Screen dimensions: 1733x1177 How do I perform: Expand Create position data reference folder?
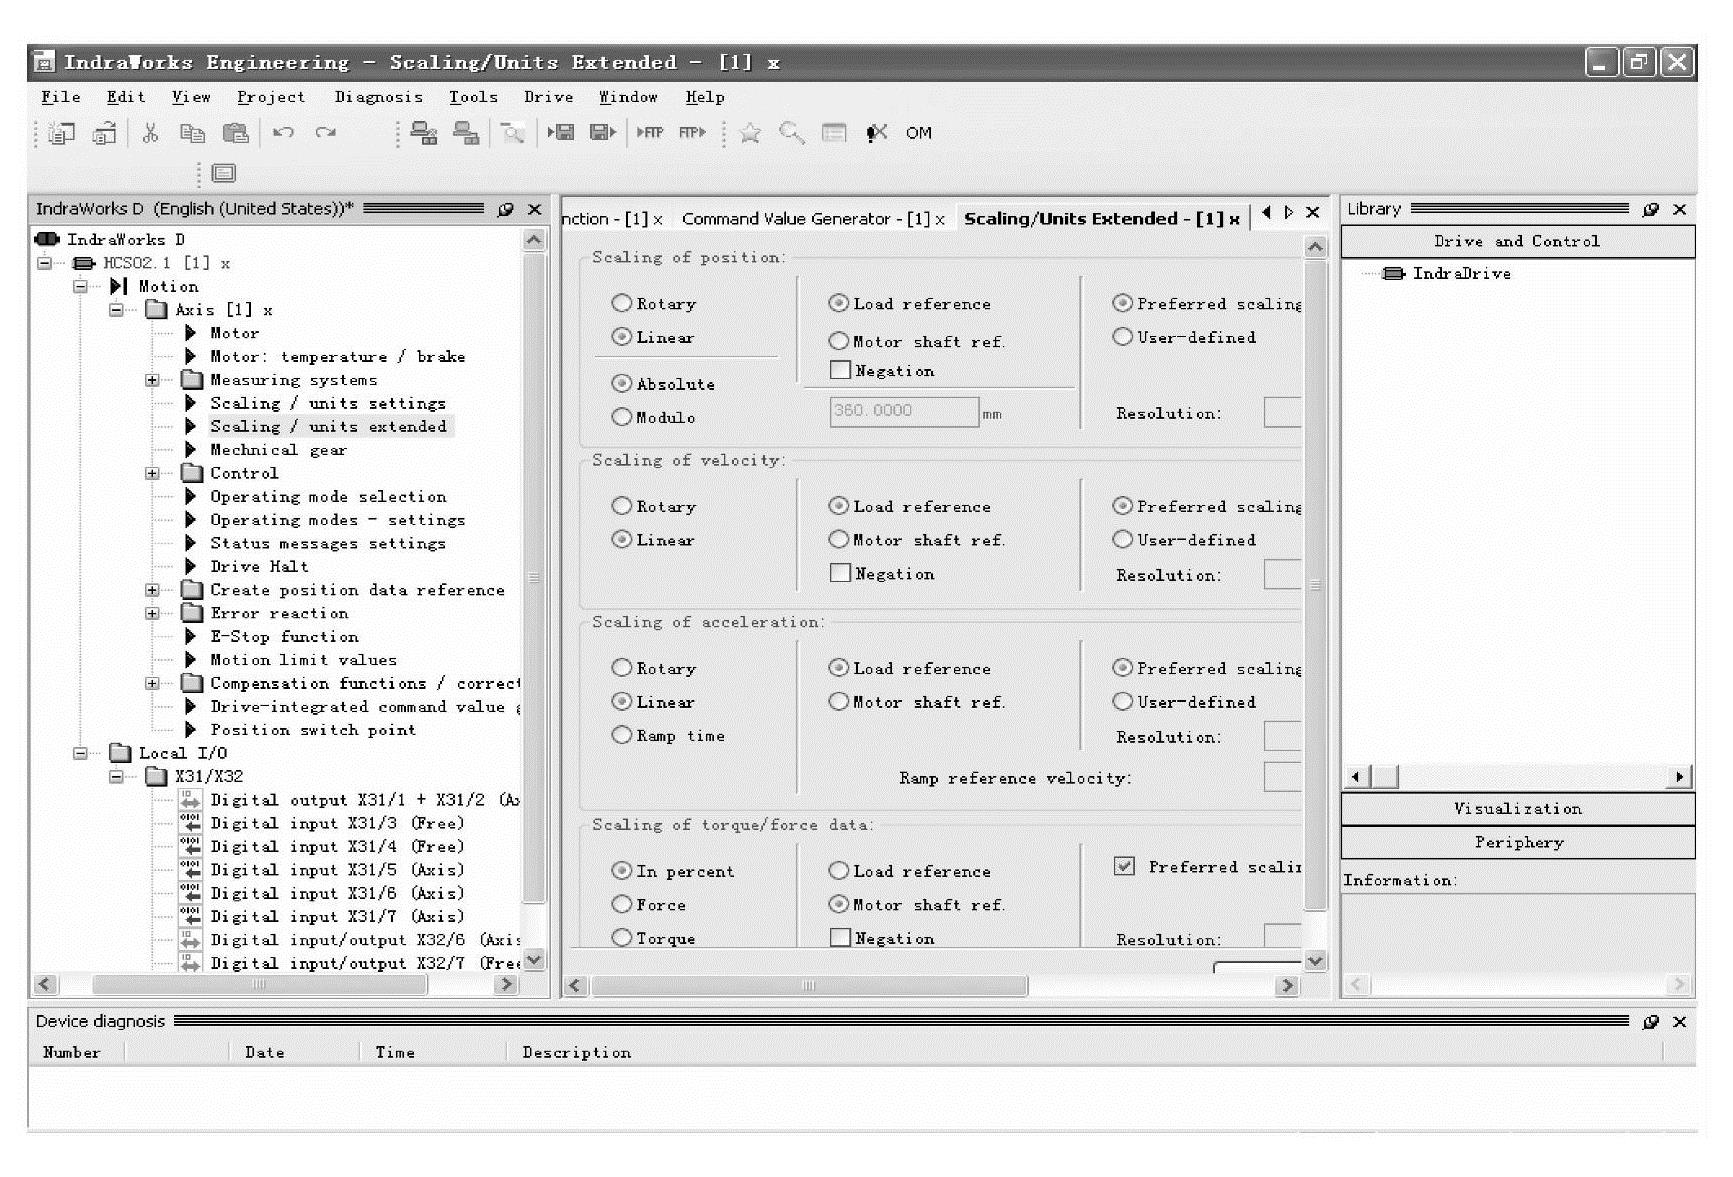pos(152,590)
